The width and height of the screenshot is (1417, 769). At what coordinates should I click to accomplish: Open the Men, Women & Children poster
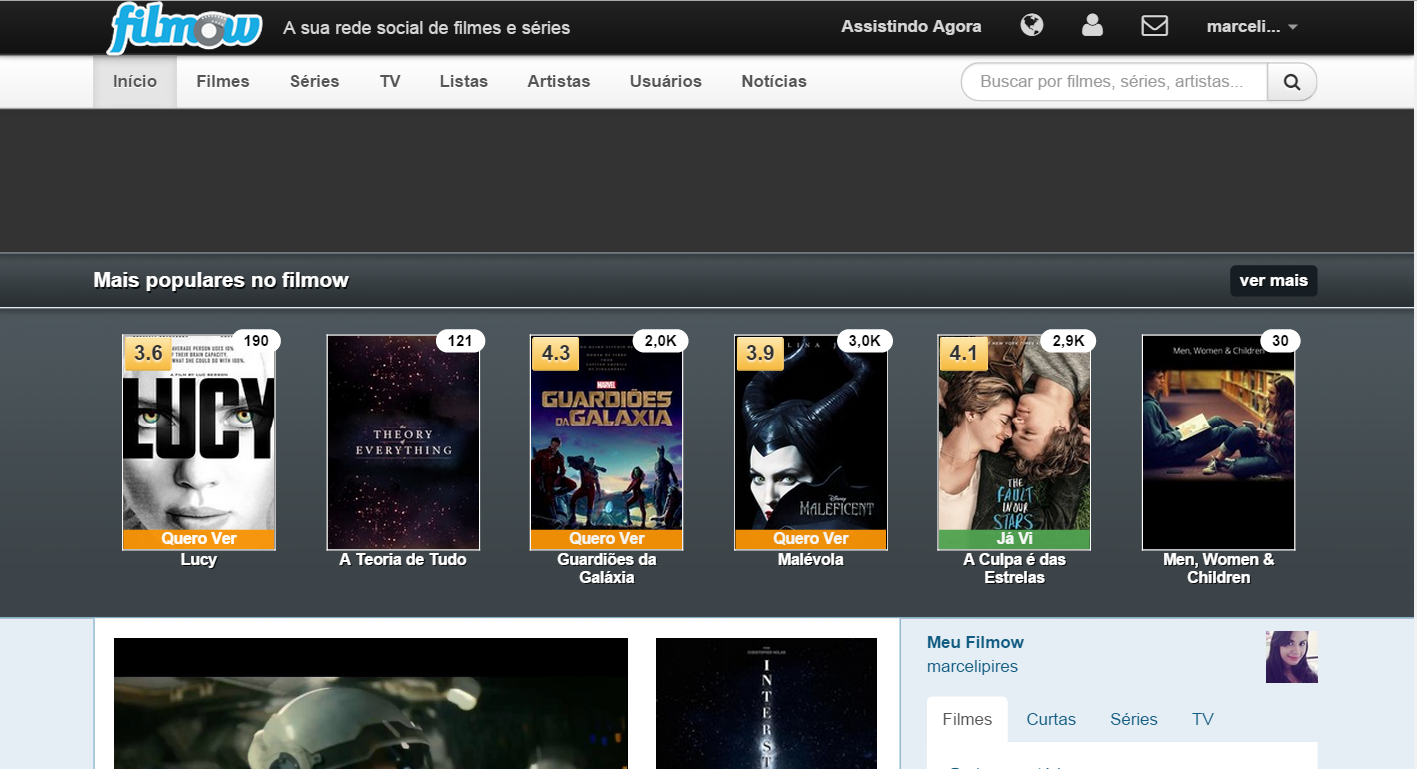tap(1219, 442)
